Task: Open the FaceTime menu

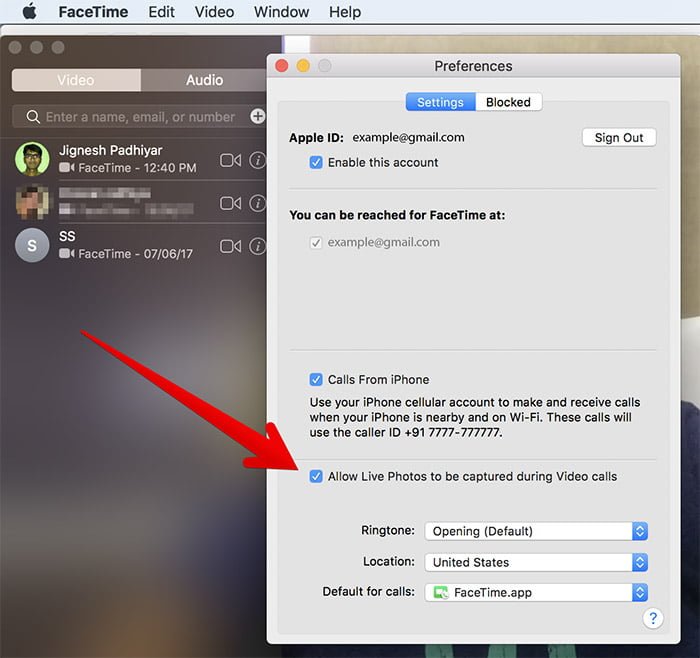Action: pos(93,12)
